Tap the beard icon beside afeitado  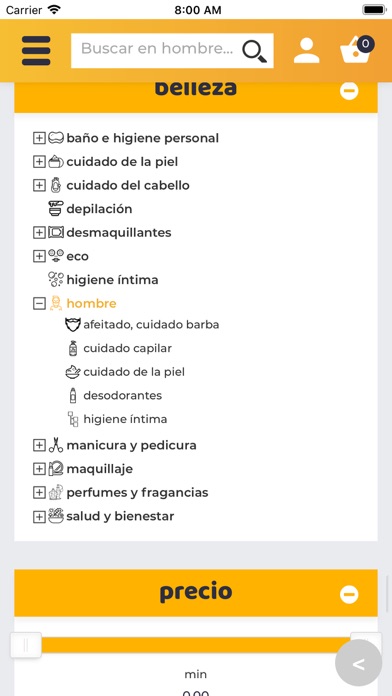click(x=73, y=325)
